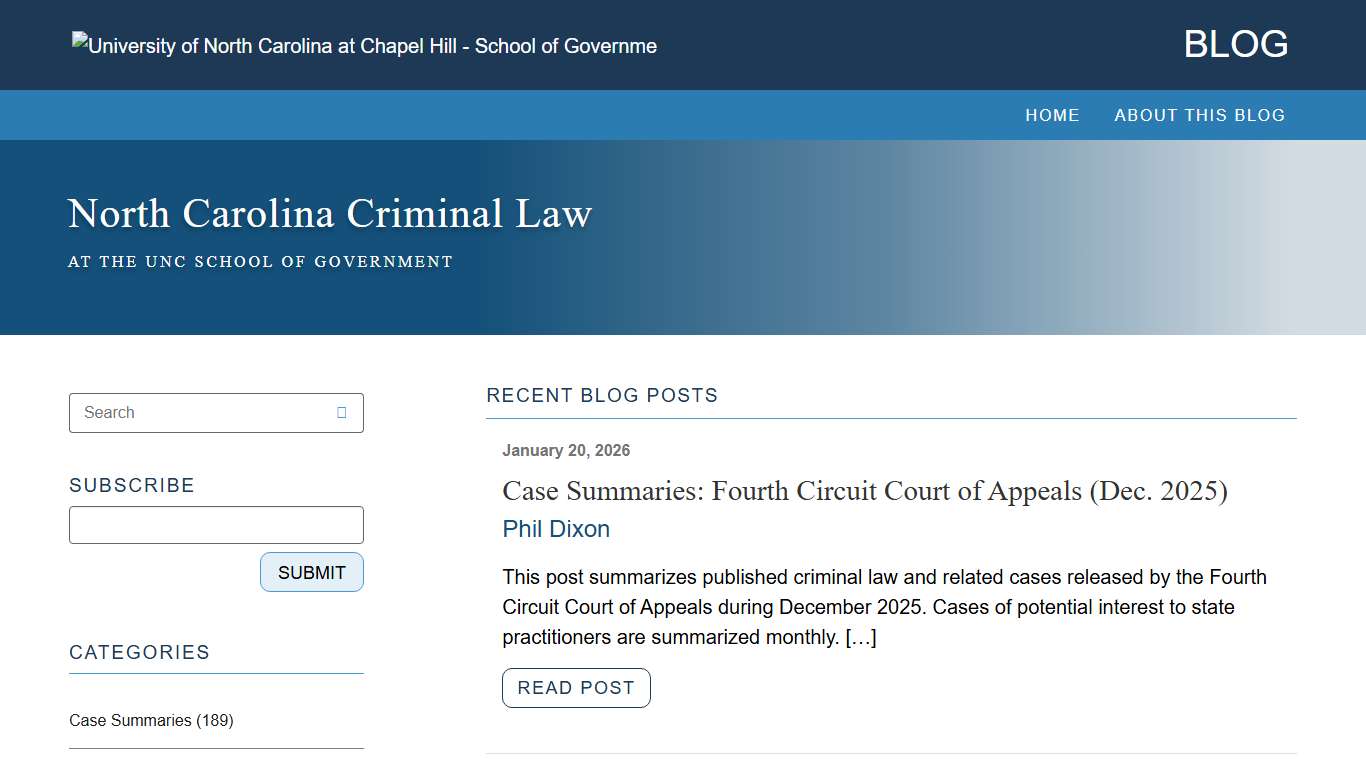Open the Case Summaries (189) category
Viewport: 1366px width, 768px height.
[150, 720]
